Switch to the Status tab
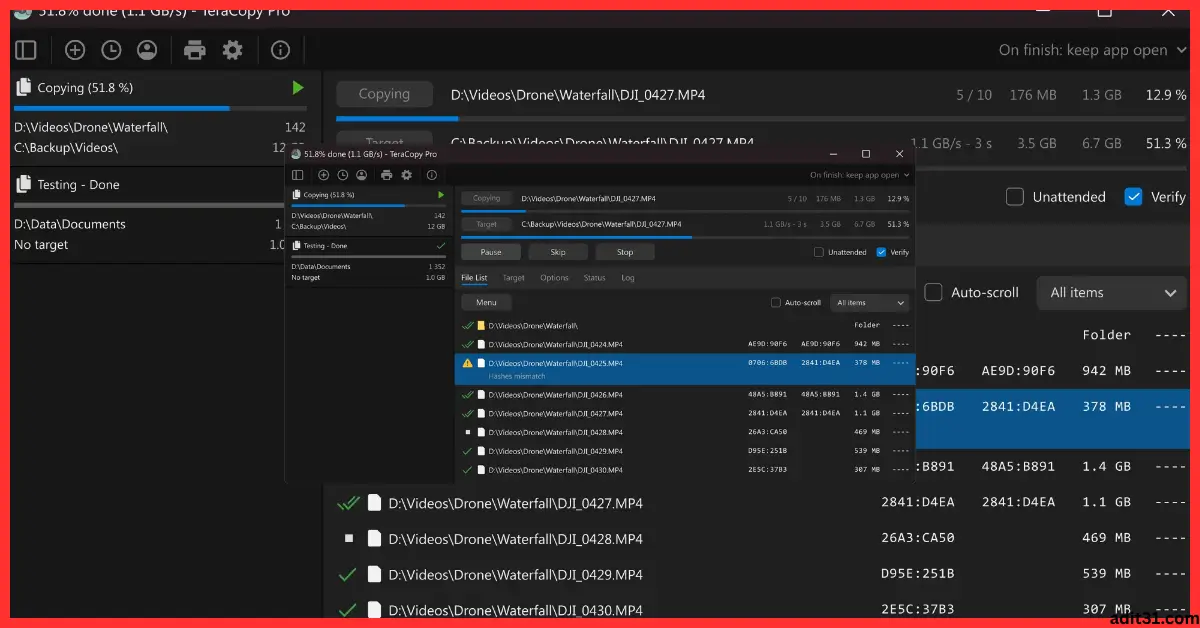The image size is (1200, 628). (594, 278)
